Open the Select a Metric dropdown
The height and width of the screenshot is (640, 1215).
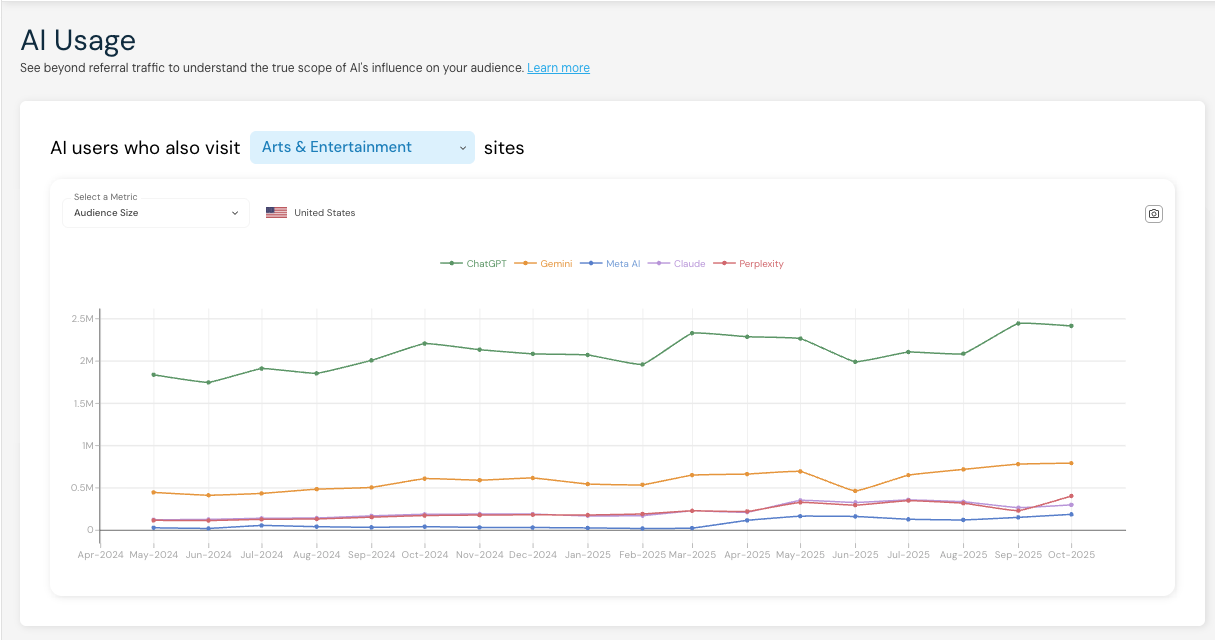coord(155,213)
